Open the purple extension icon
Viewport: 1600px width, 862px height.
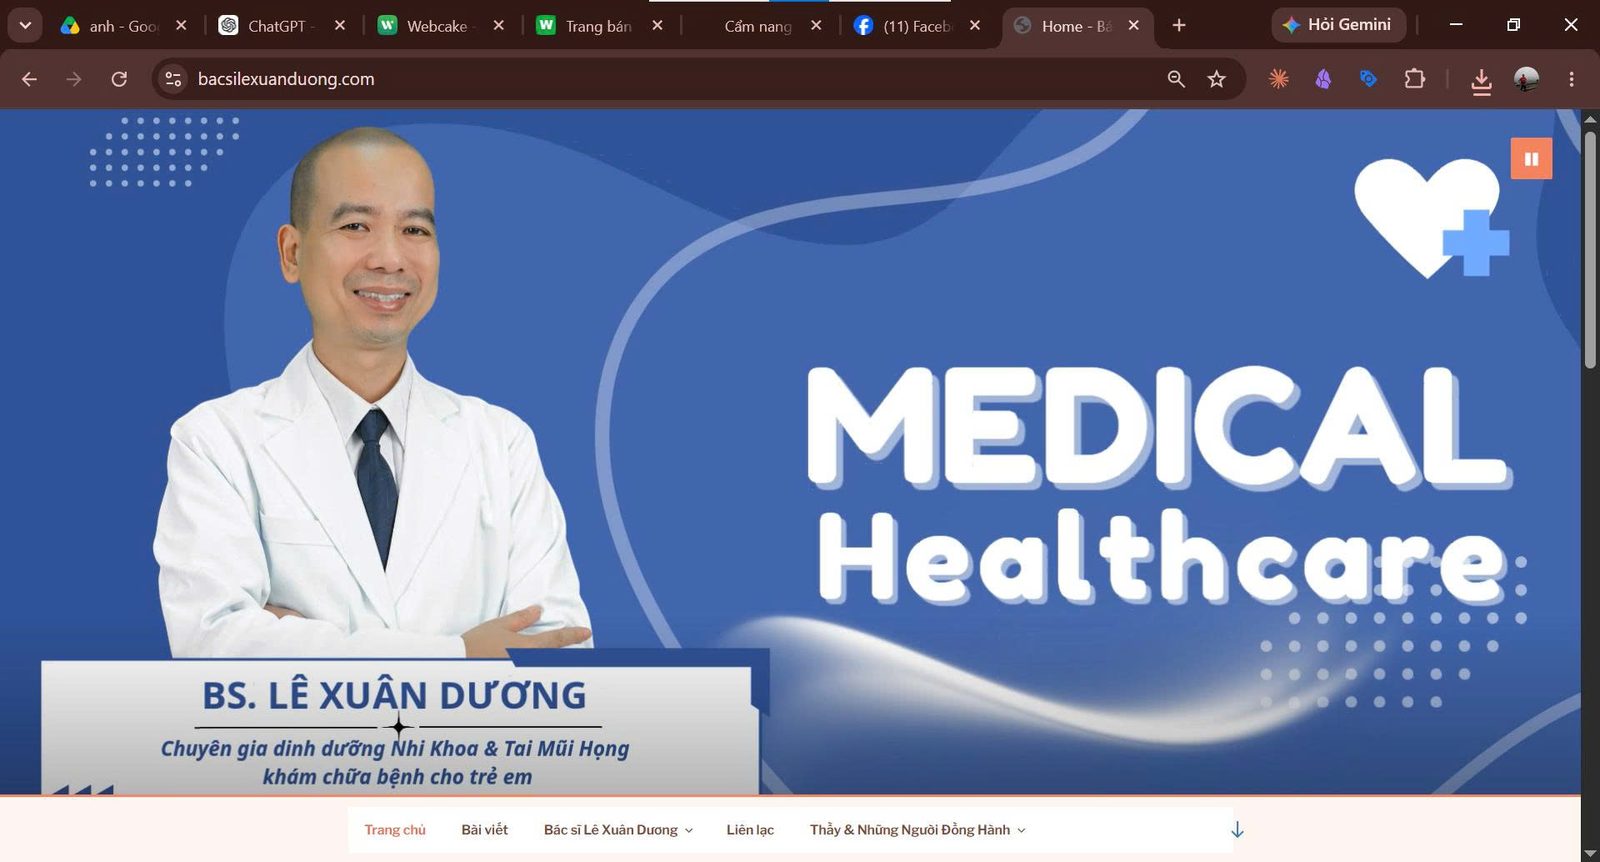tap(1323, 79)
